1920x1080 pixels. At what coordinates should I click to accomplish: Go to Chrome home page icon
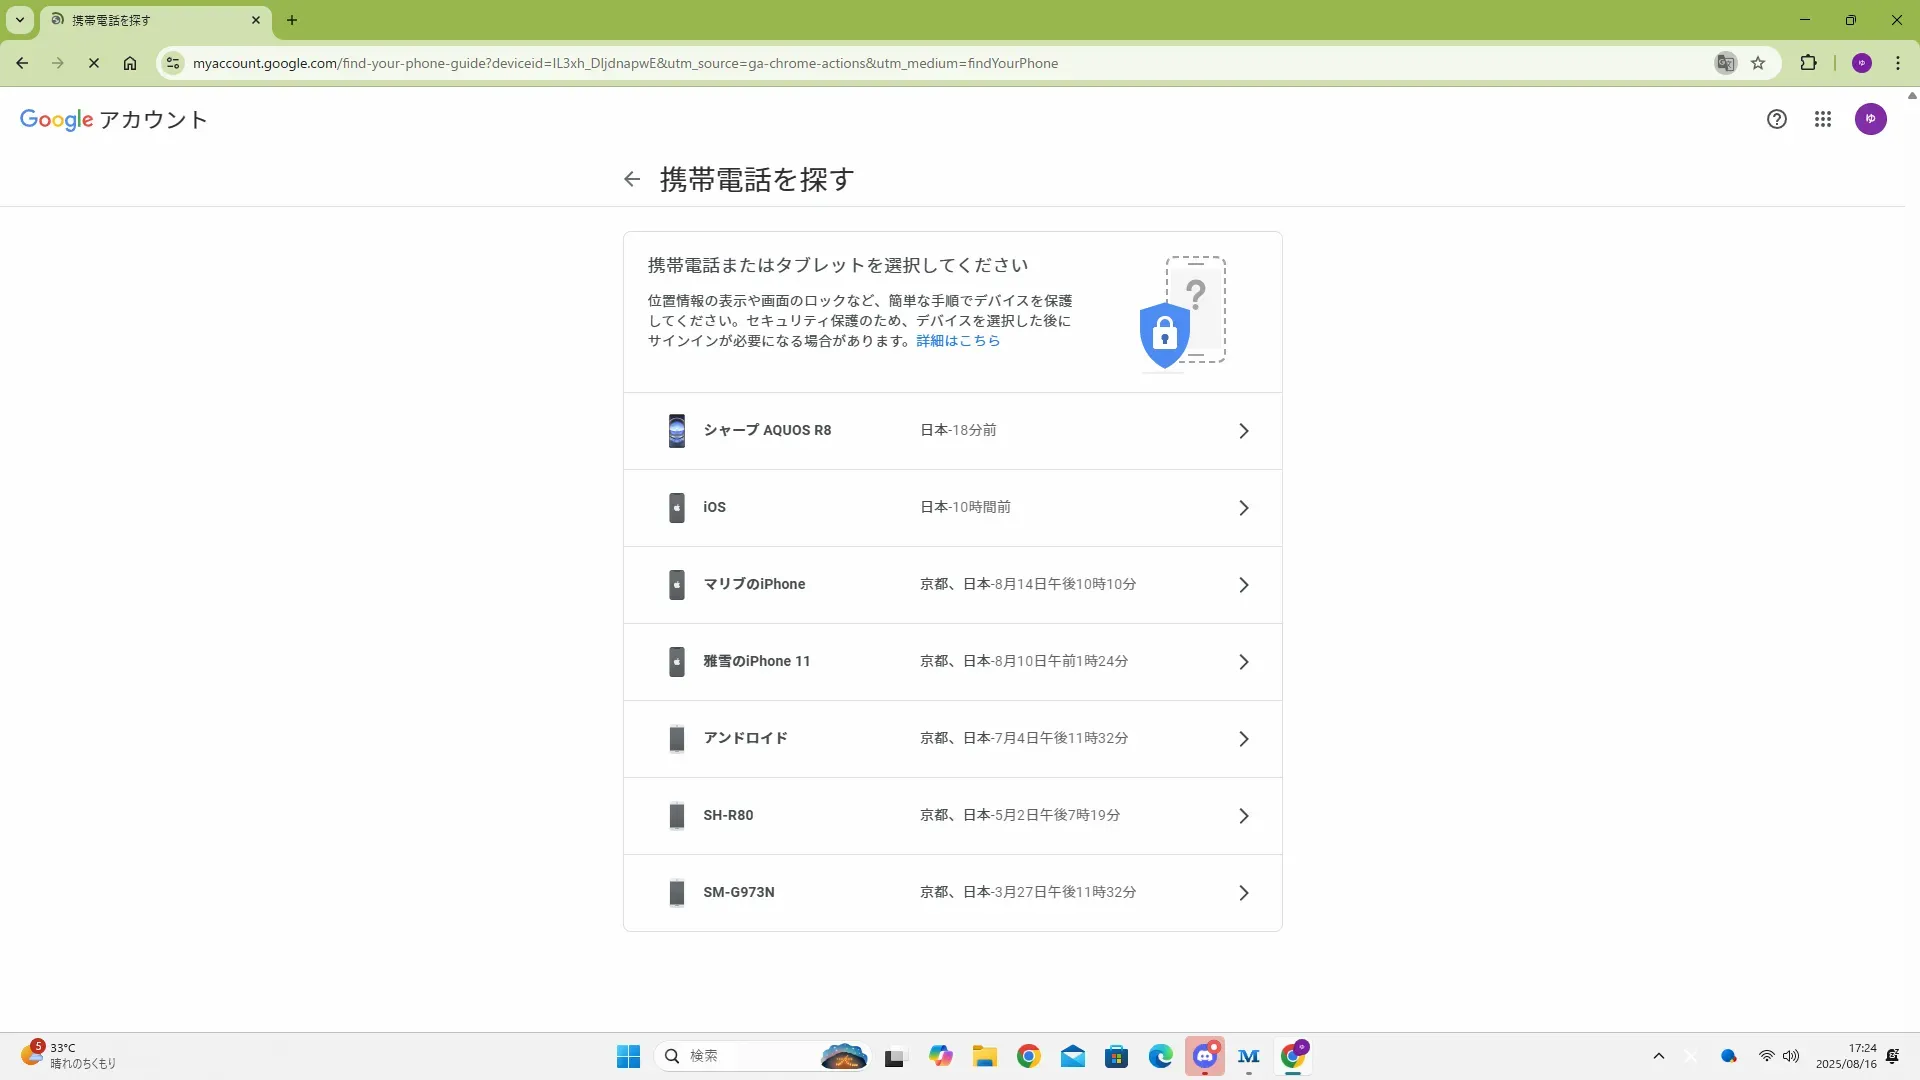click(x=130, y=63)
